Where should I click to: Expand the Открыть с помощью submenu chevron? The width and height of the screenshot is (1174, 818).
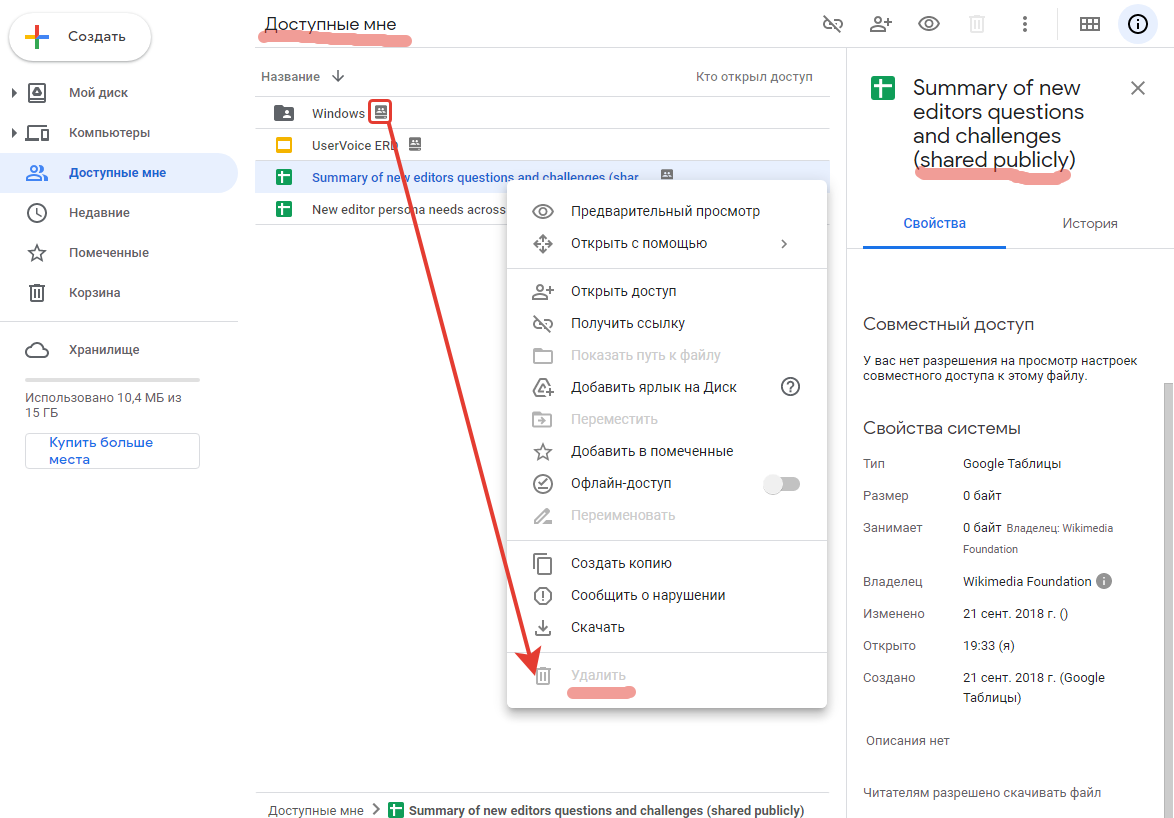784,244
